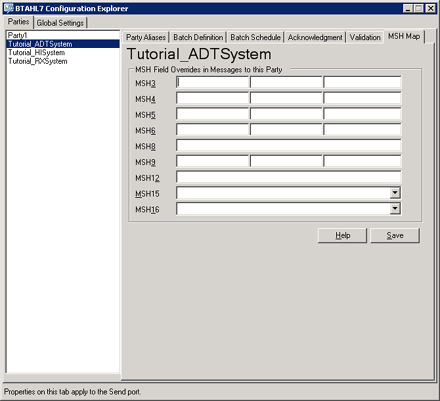440x401 pixels.
Task: Select Tutorial_HISystem party
Action: (x=63, y=53)
